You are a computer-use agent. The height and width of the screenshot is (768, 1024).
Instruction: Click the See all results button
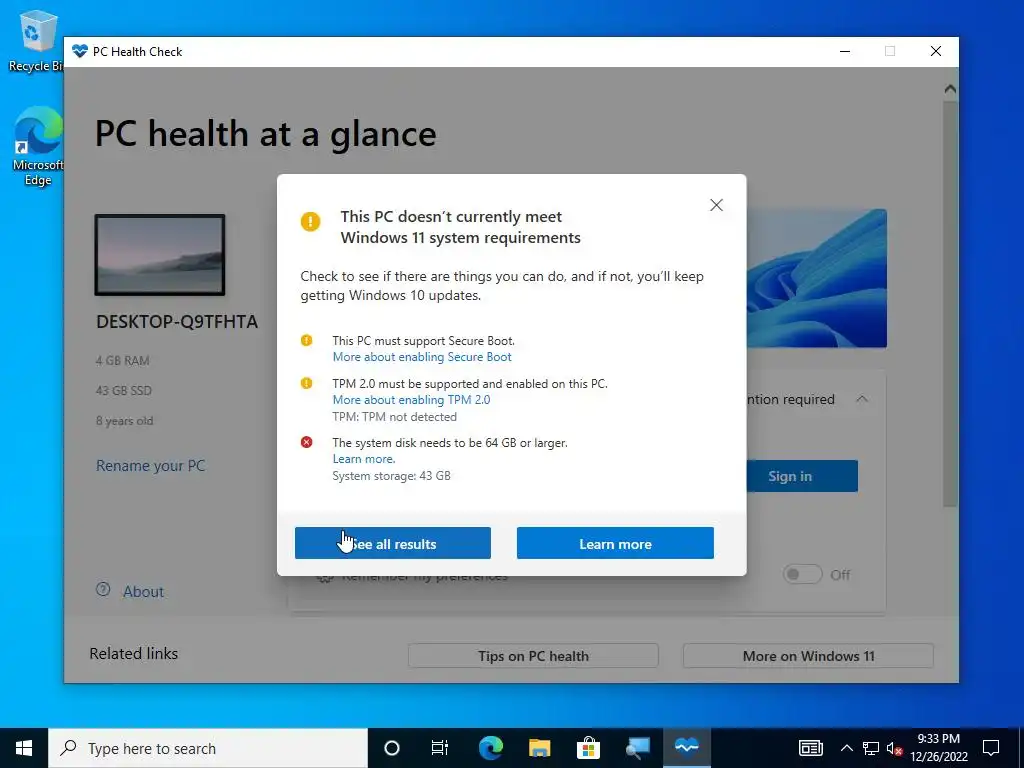[392, 543]
